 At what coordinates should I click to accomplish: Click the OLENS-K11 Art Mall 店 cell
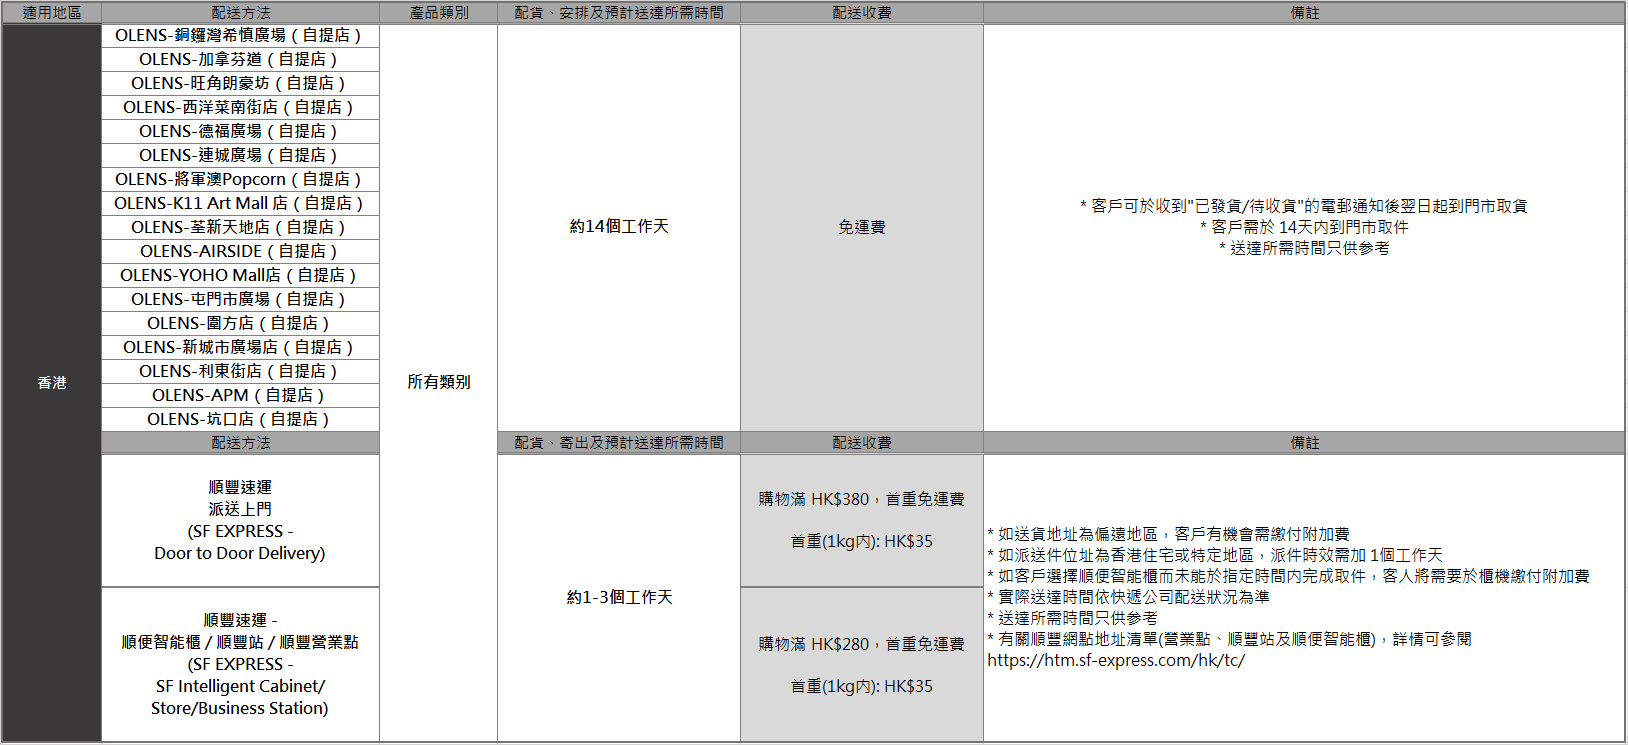[x=240, y=203]
